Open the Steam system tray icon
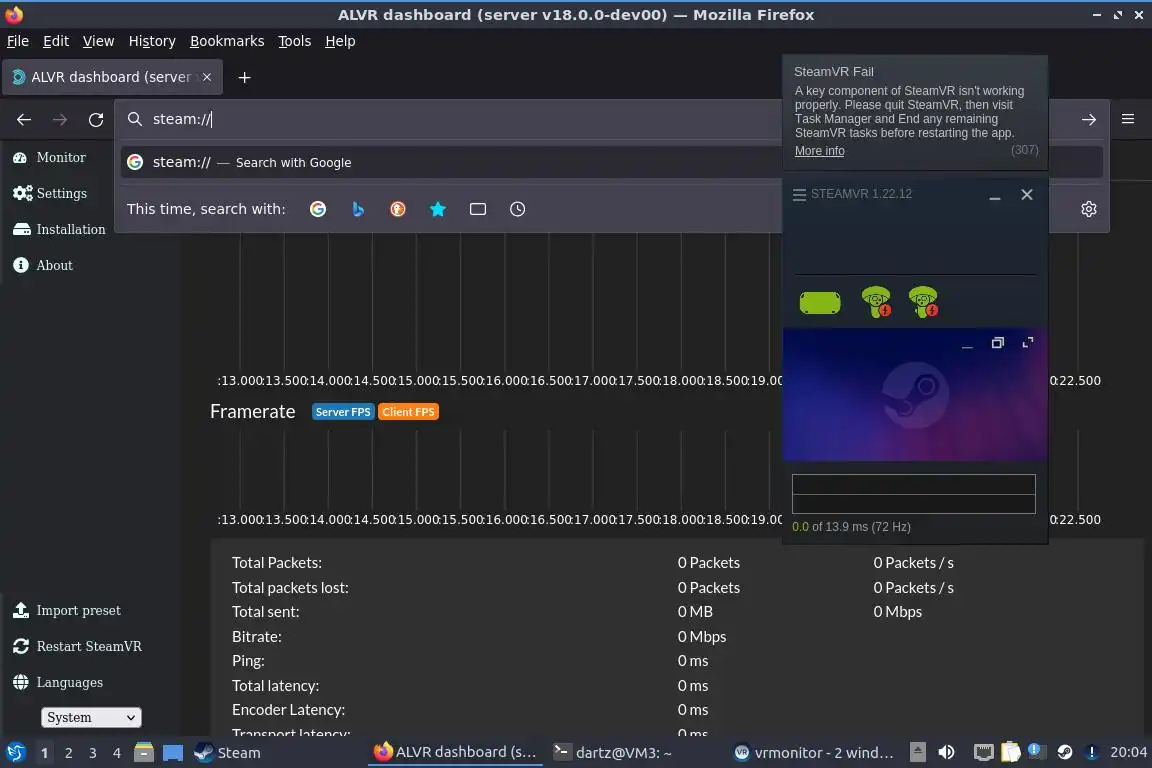1152x768 pixels. (x=1065, y=752)
